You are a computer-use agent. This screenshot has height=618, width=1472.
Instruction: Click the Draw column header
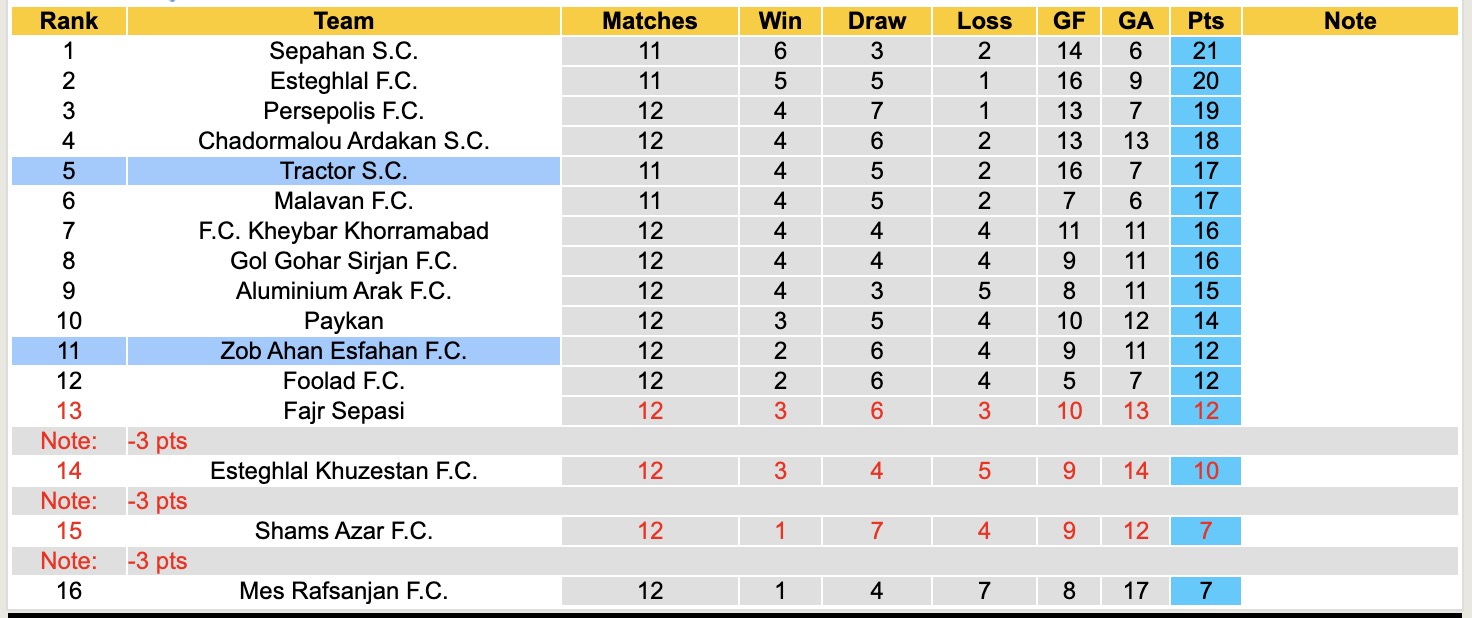point(876,21)
